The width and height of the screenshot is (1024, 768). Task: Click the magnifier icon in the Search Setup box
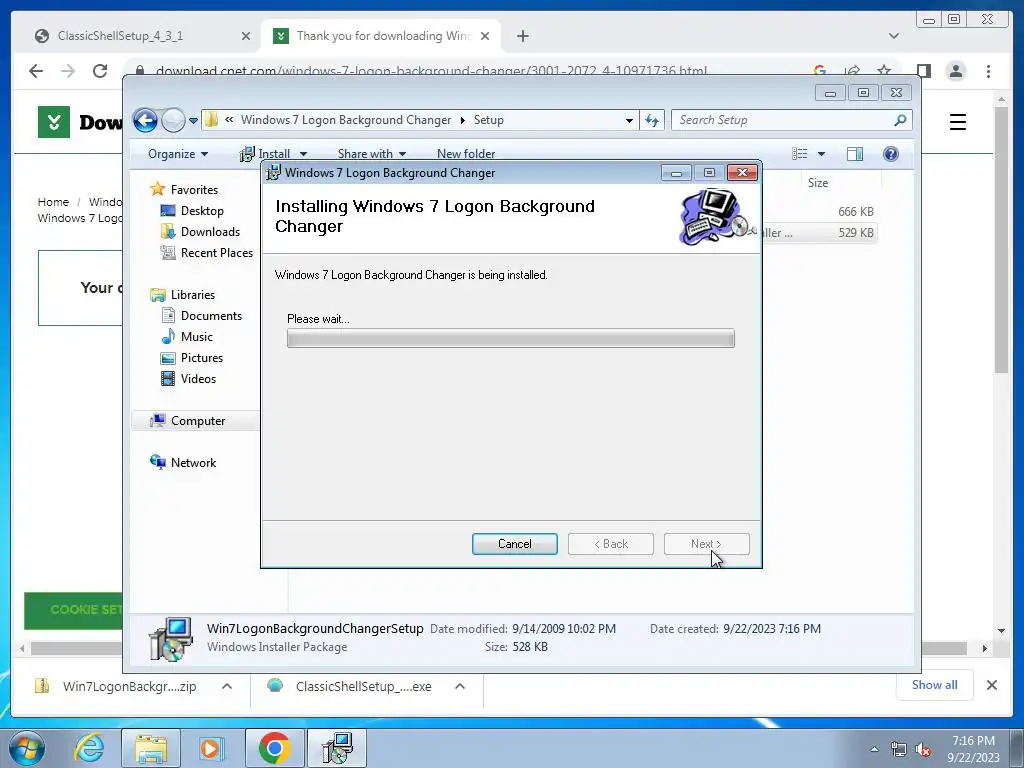(x=901, y=120)
